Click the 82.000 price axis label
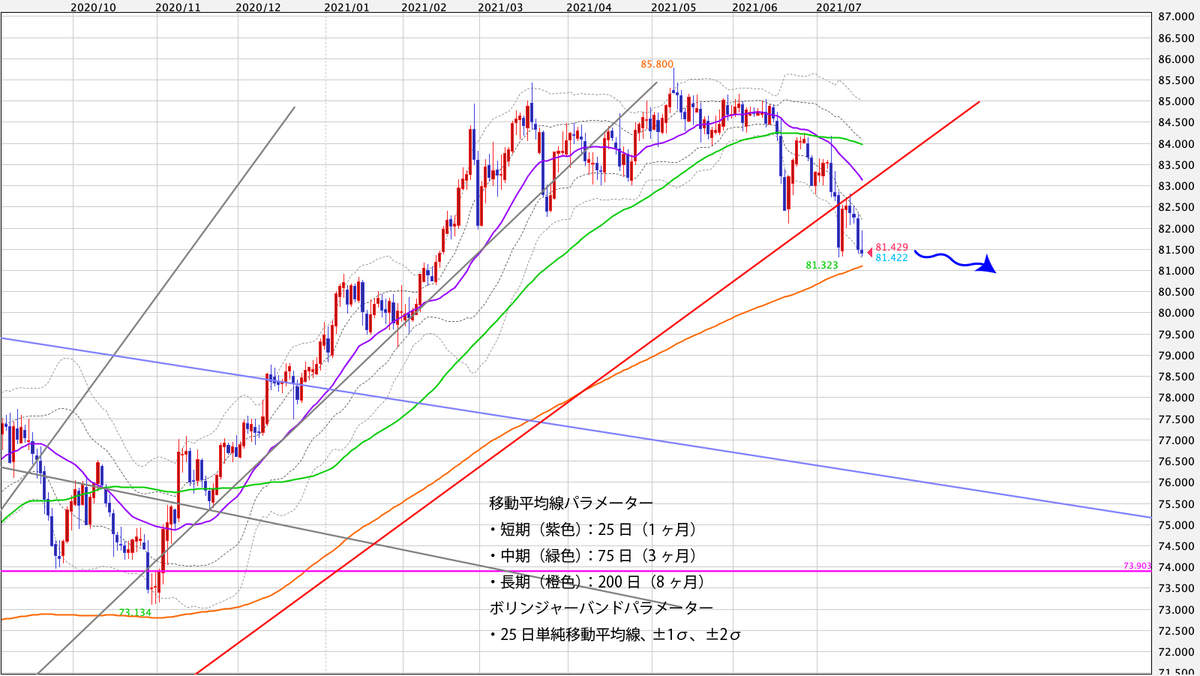 click(x=1178, y=229)
